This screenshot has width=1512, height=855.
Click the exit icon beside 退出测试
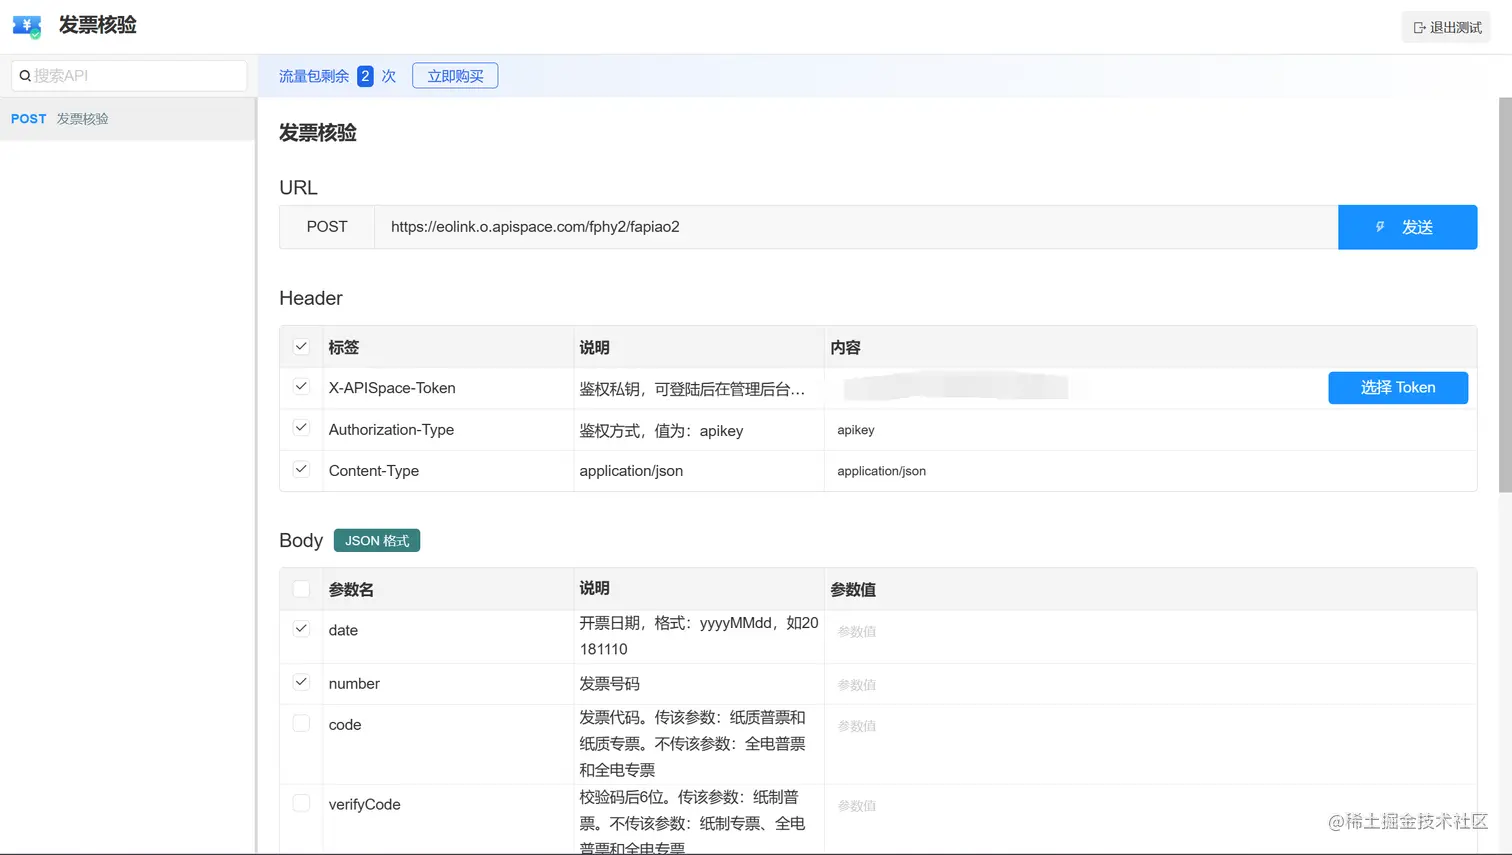pos(1419,28)
